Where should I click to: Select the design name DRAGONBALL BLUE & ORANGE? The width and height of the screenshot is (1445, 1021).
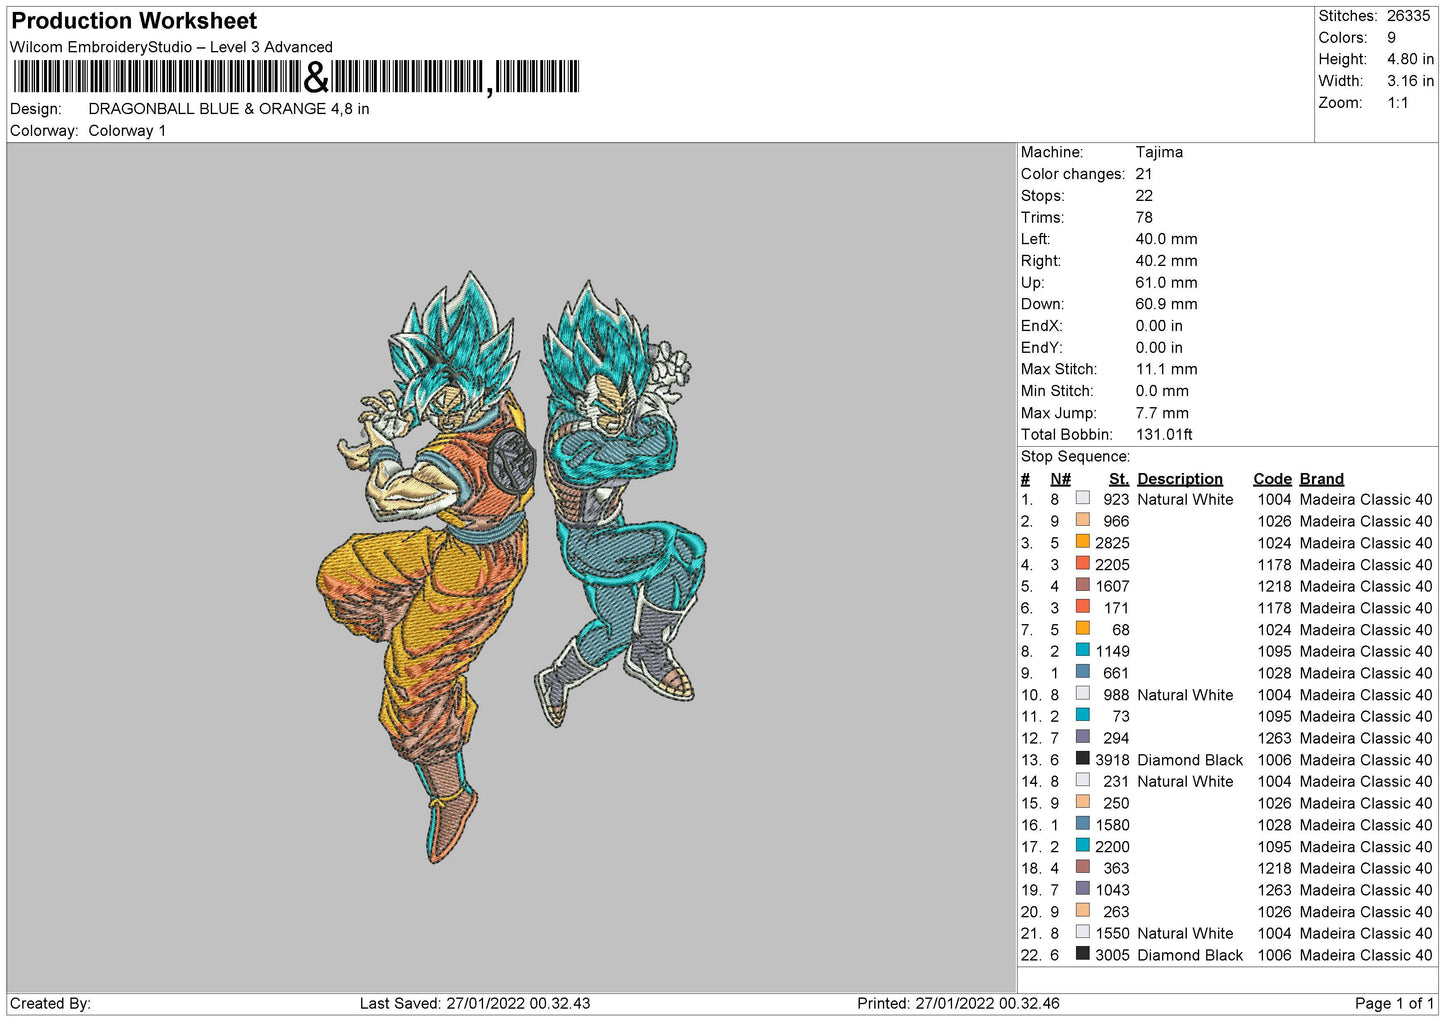(228, 109)
